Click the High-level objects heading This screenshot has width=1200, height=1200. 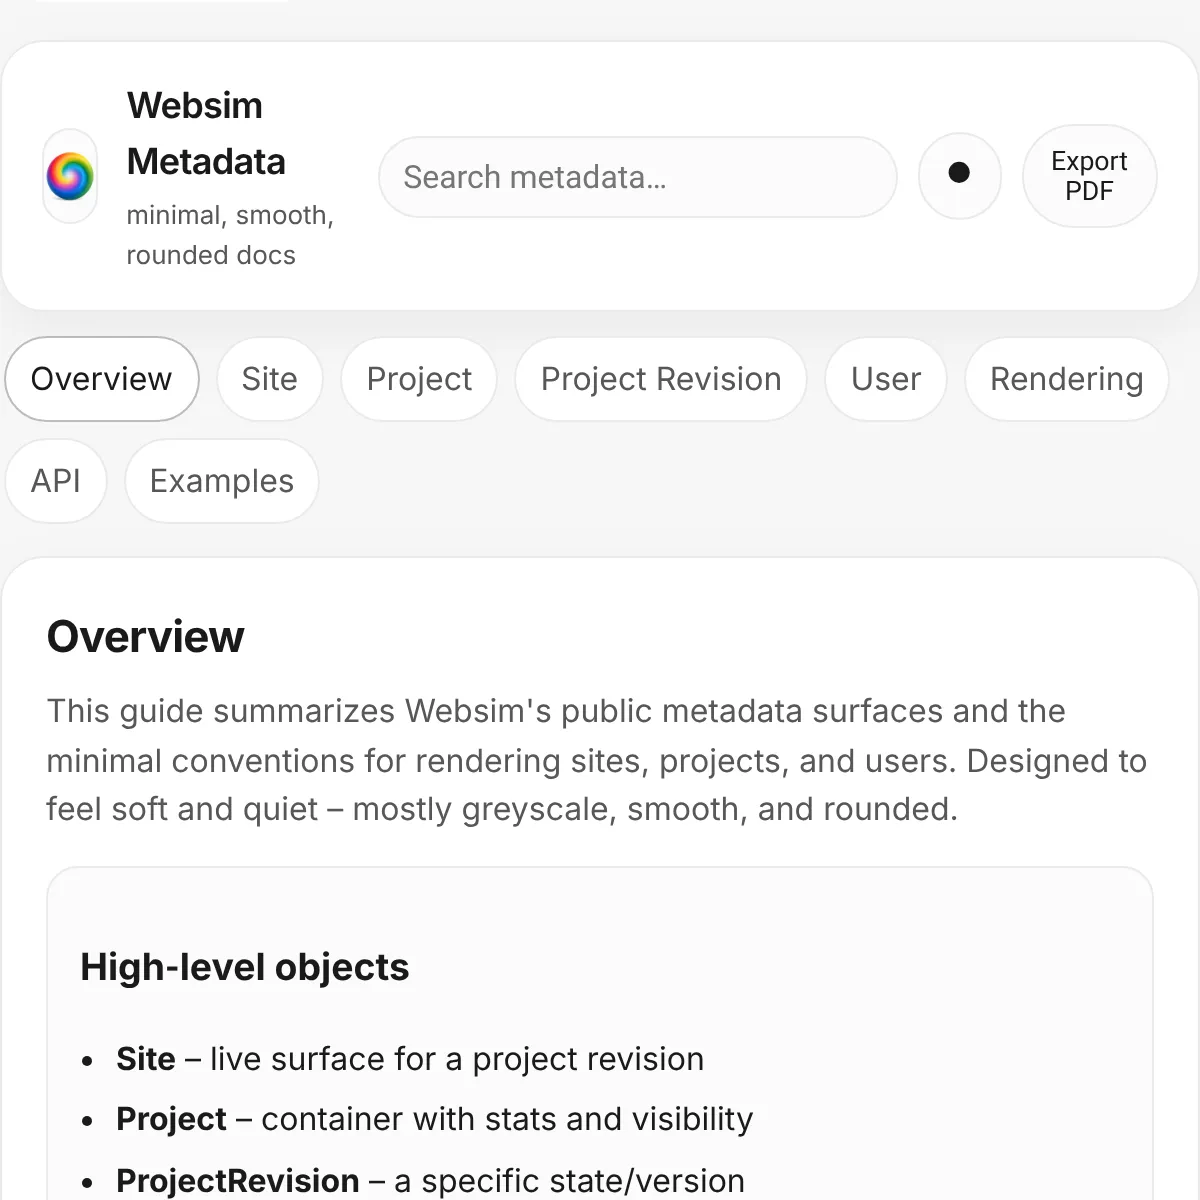(x=245, y=967)
